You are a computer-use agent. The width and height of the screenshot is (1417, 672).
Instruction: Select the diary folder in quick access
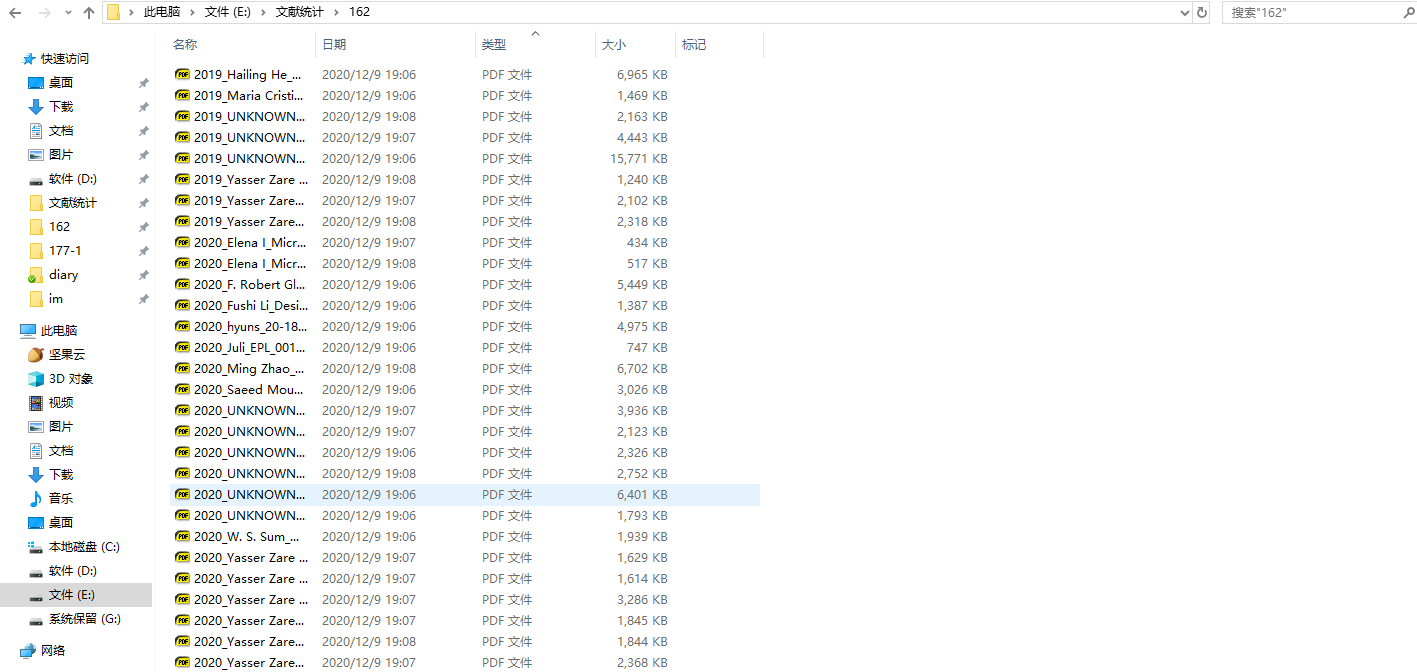63,274
